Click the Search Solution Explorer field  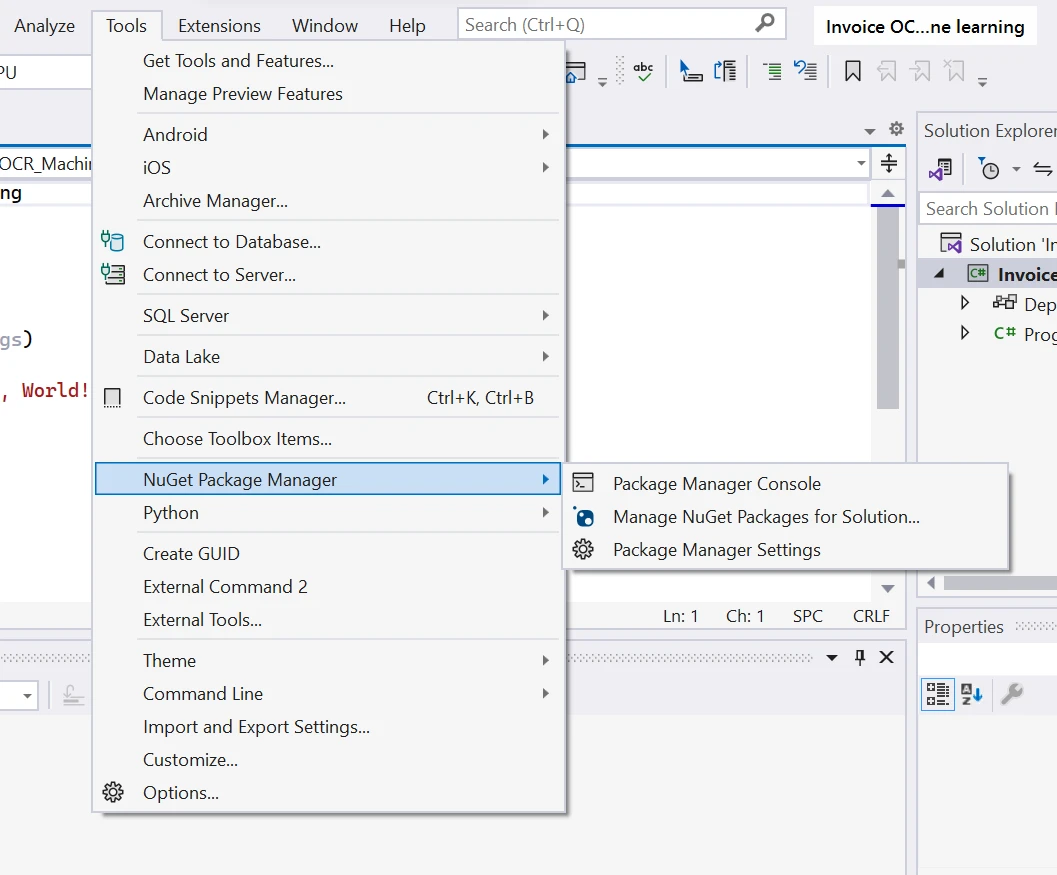[986, 209]
